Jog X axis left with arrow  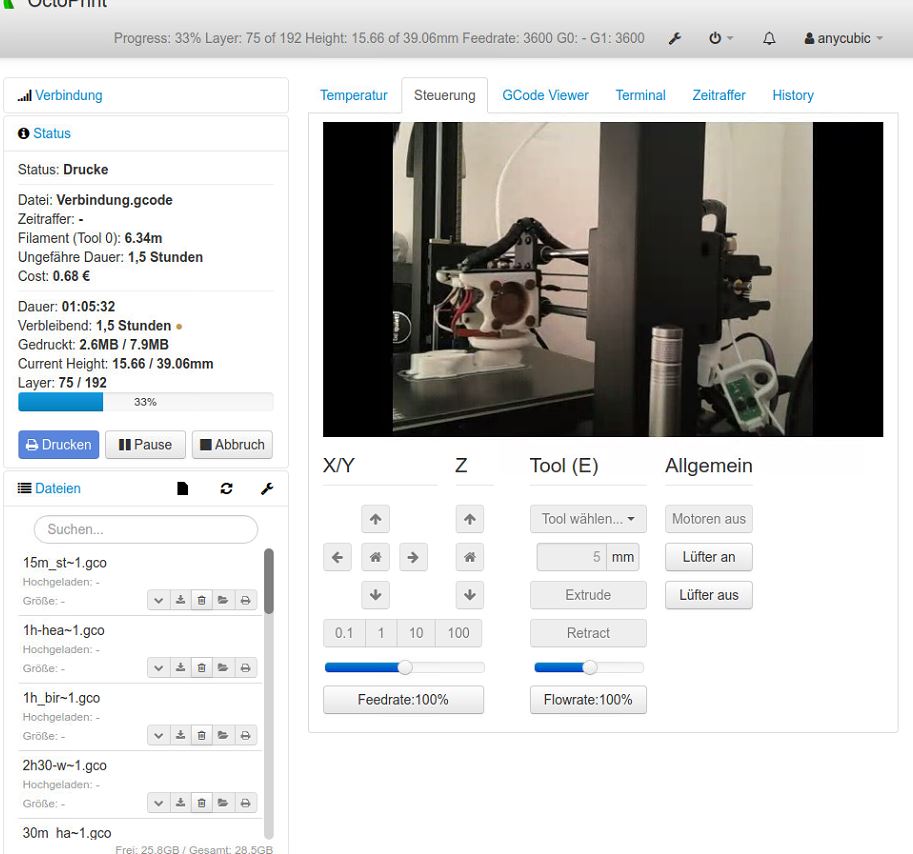tap(337, 557)
